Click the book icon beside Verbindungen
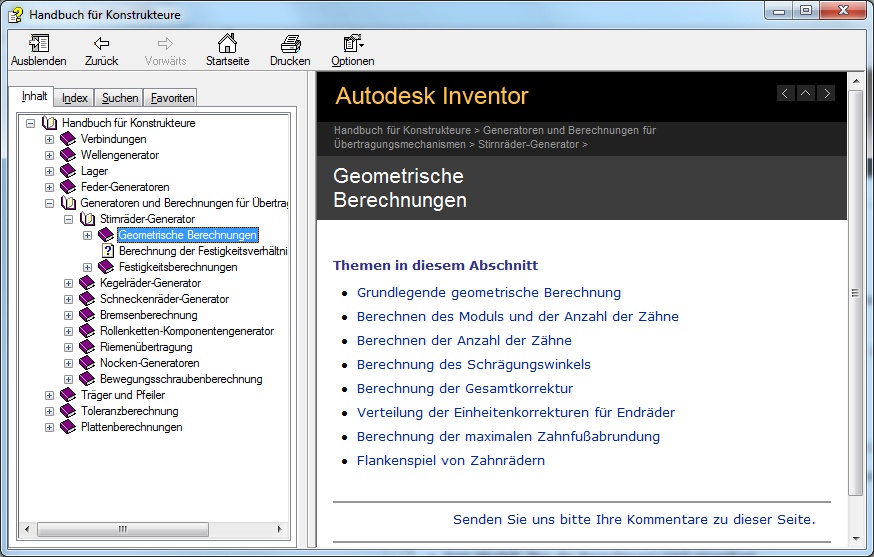The width and height of the screenshot is (874, 557). [68, 139]
